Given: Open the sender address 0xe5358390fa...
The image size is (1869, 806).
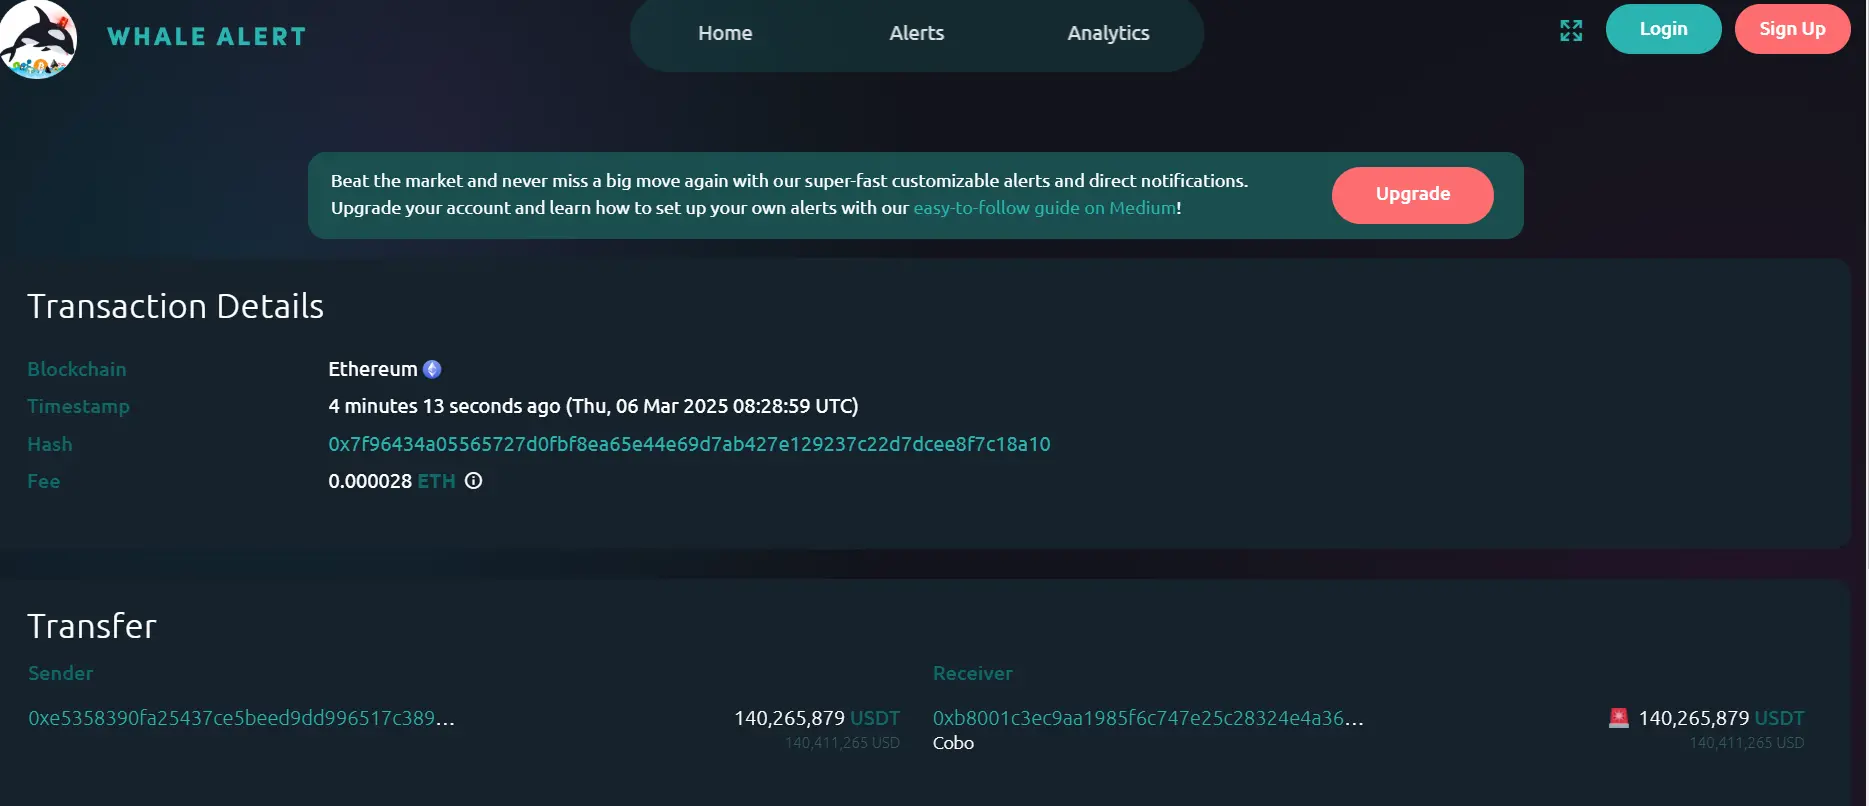Looking at the screenshot, I should 241,718.
